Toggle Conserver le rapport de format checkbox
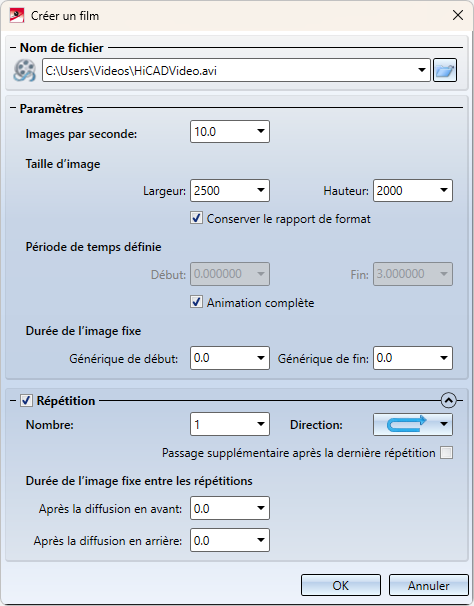 [196, 218]
